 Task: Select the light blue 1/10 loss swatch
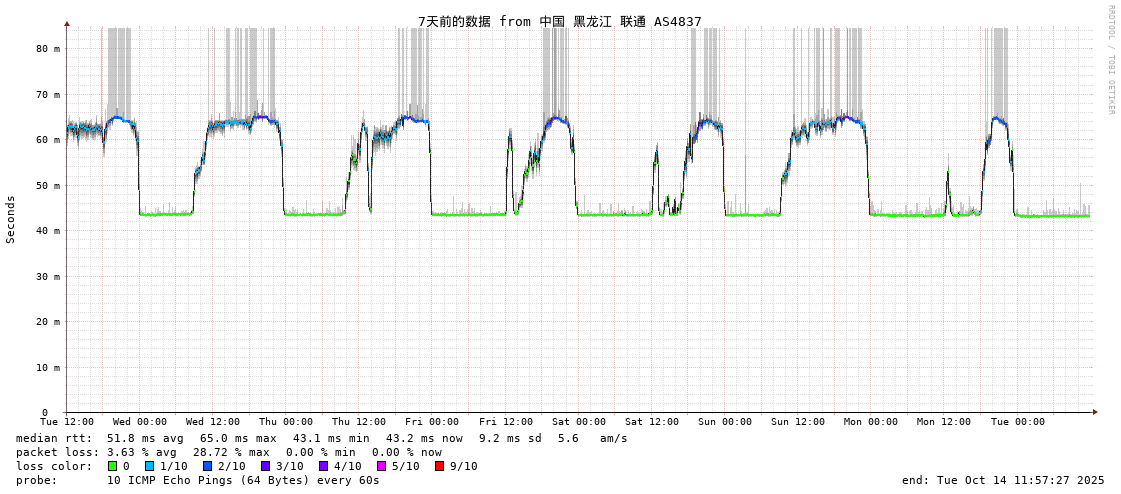149,466
